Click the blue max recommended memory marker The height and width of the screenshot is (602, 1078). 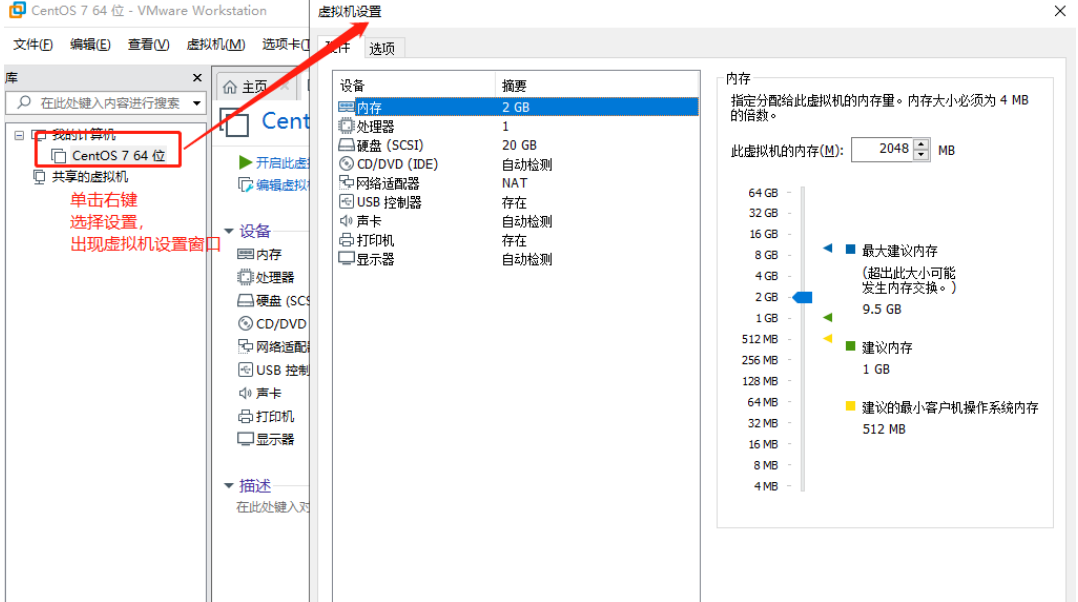[x=828, y=248]
